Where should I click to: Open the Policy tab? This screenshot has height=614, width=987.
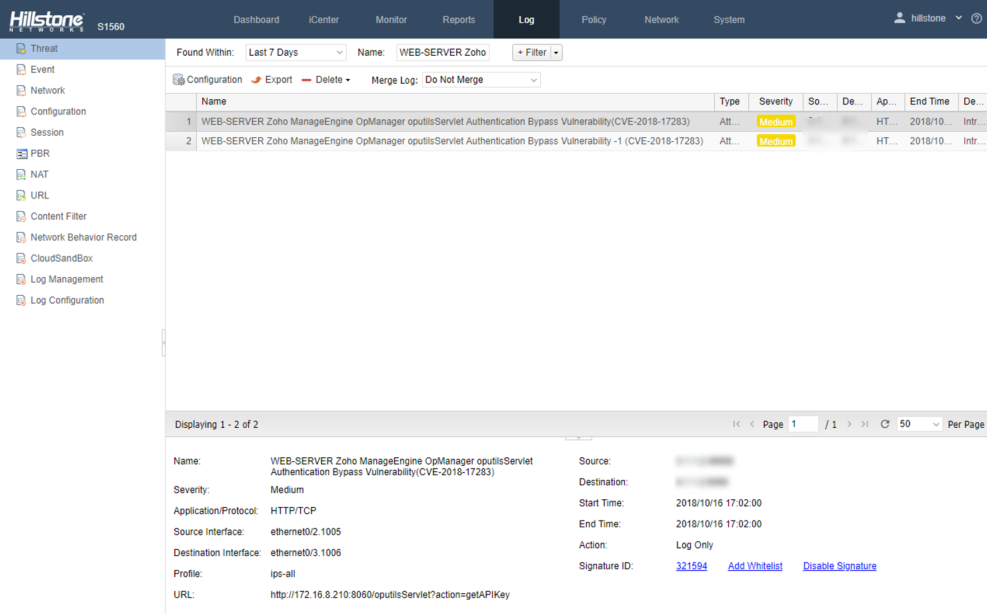click(x=594, y=20)
